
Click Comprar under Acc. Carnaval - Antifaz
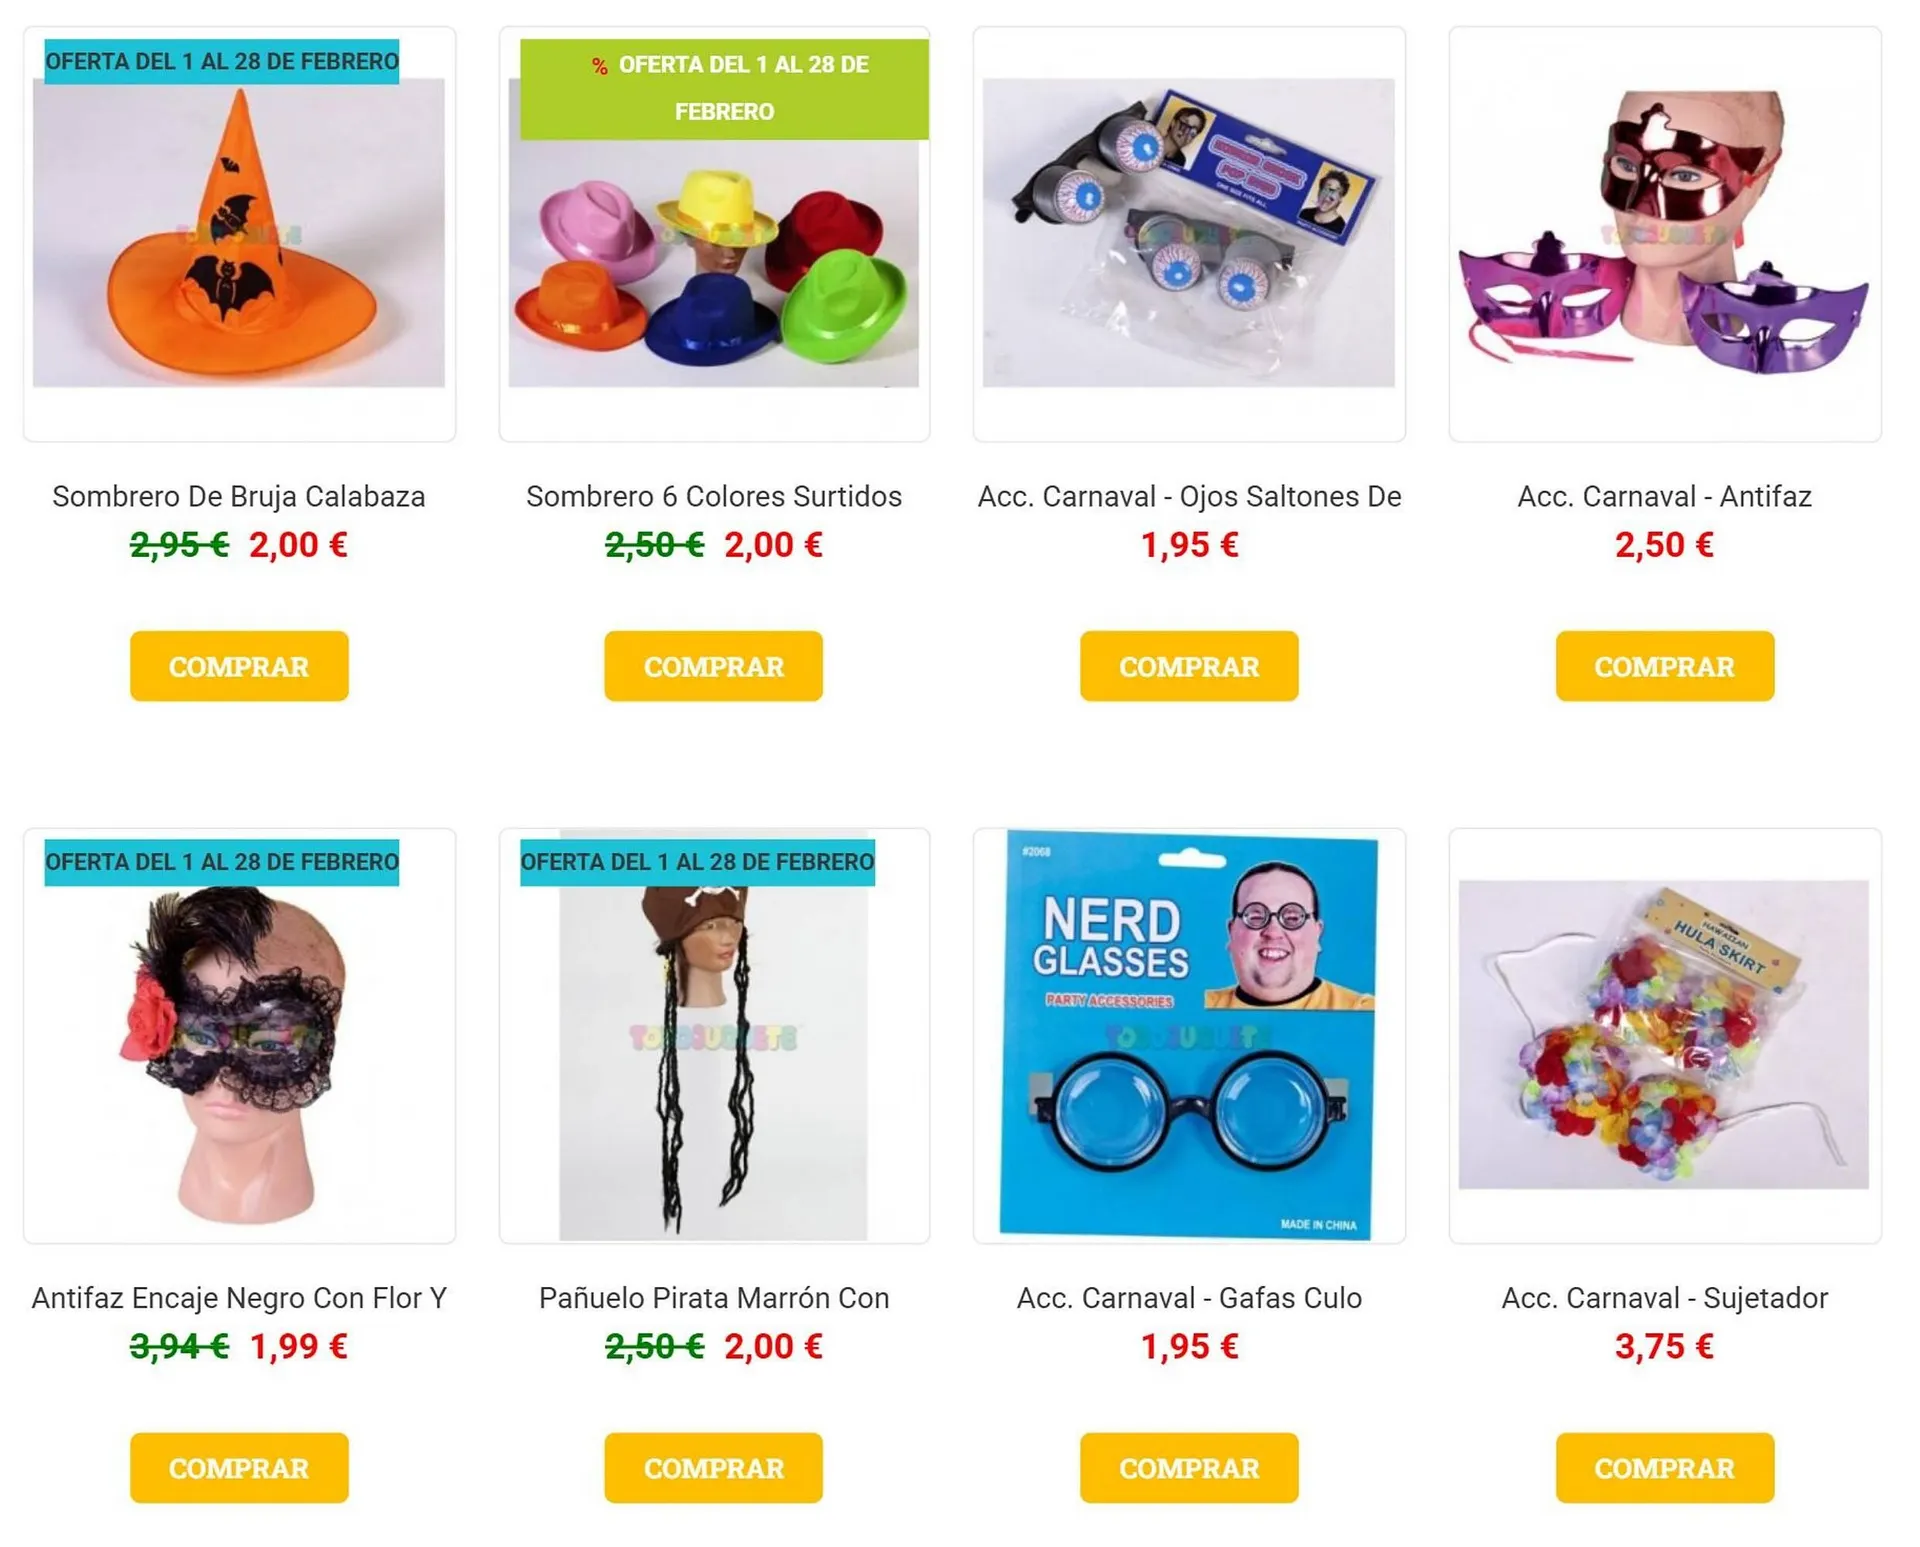pos(1665,666)
